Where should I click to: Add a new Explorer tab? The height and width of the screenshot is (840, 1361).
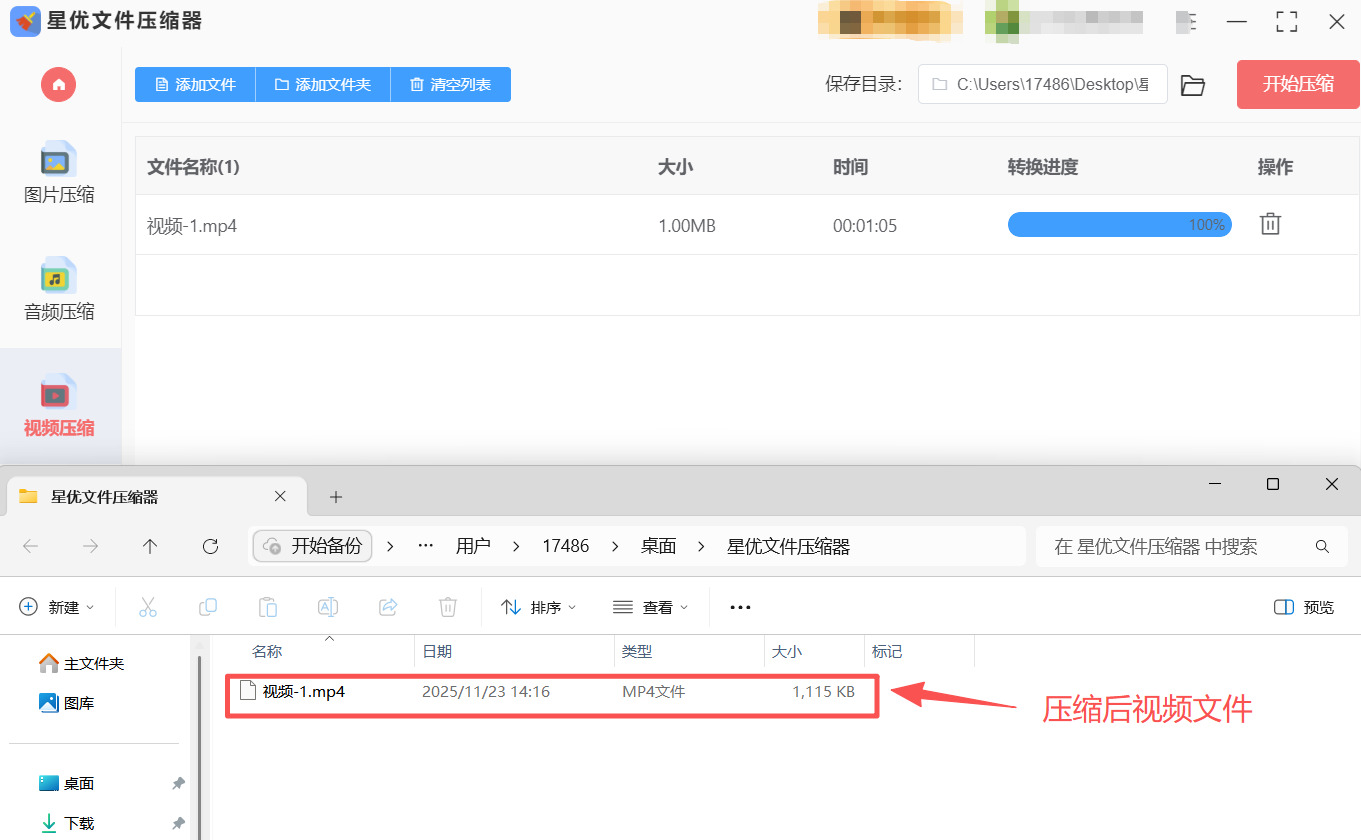[336, 497]
